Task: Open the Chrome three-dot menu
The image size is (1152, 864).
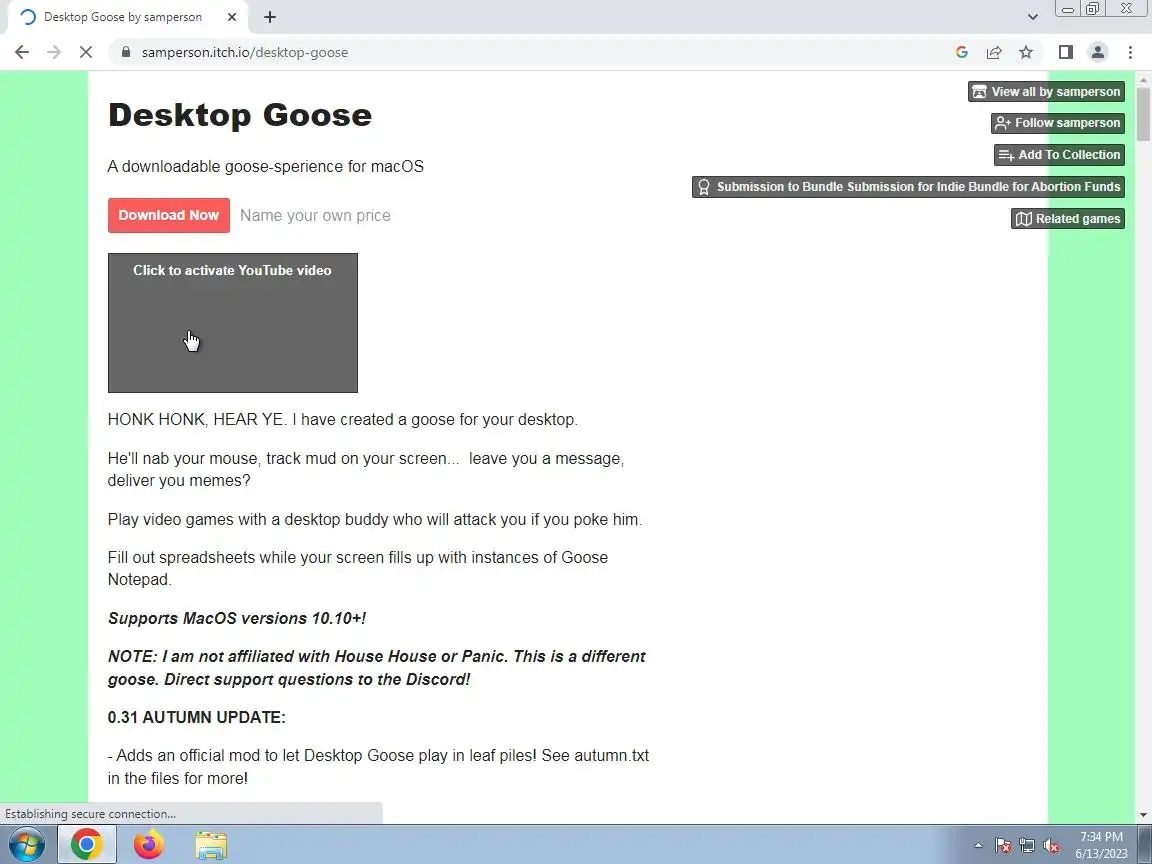Action: [x=1130, y=52]
